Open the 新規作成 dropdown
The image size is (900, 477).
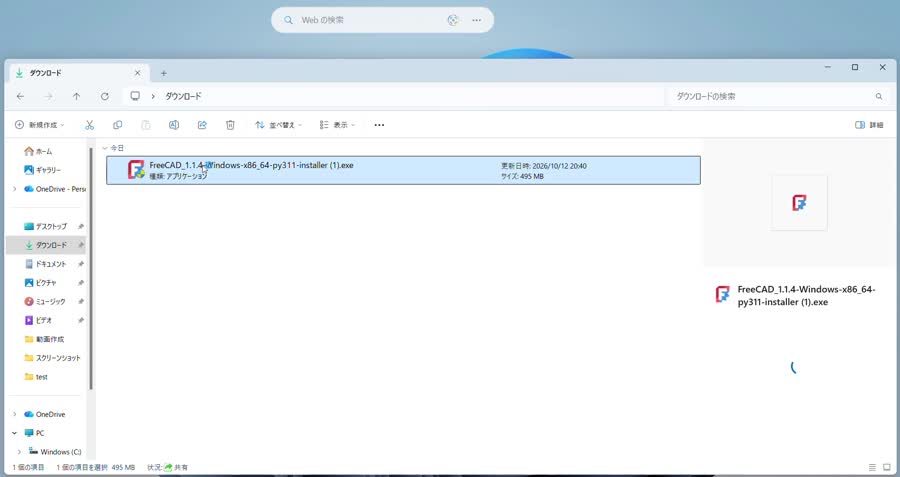pos(39,125)
